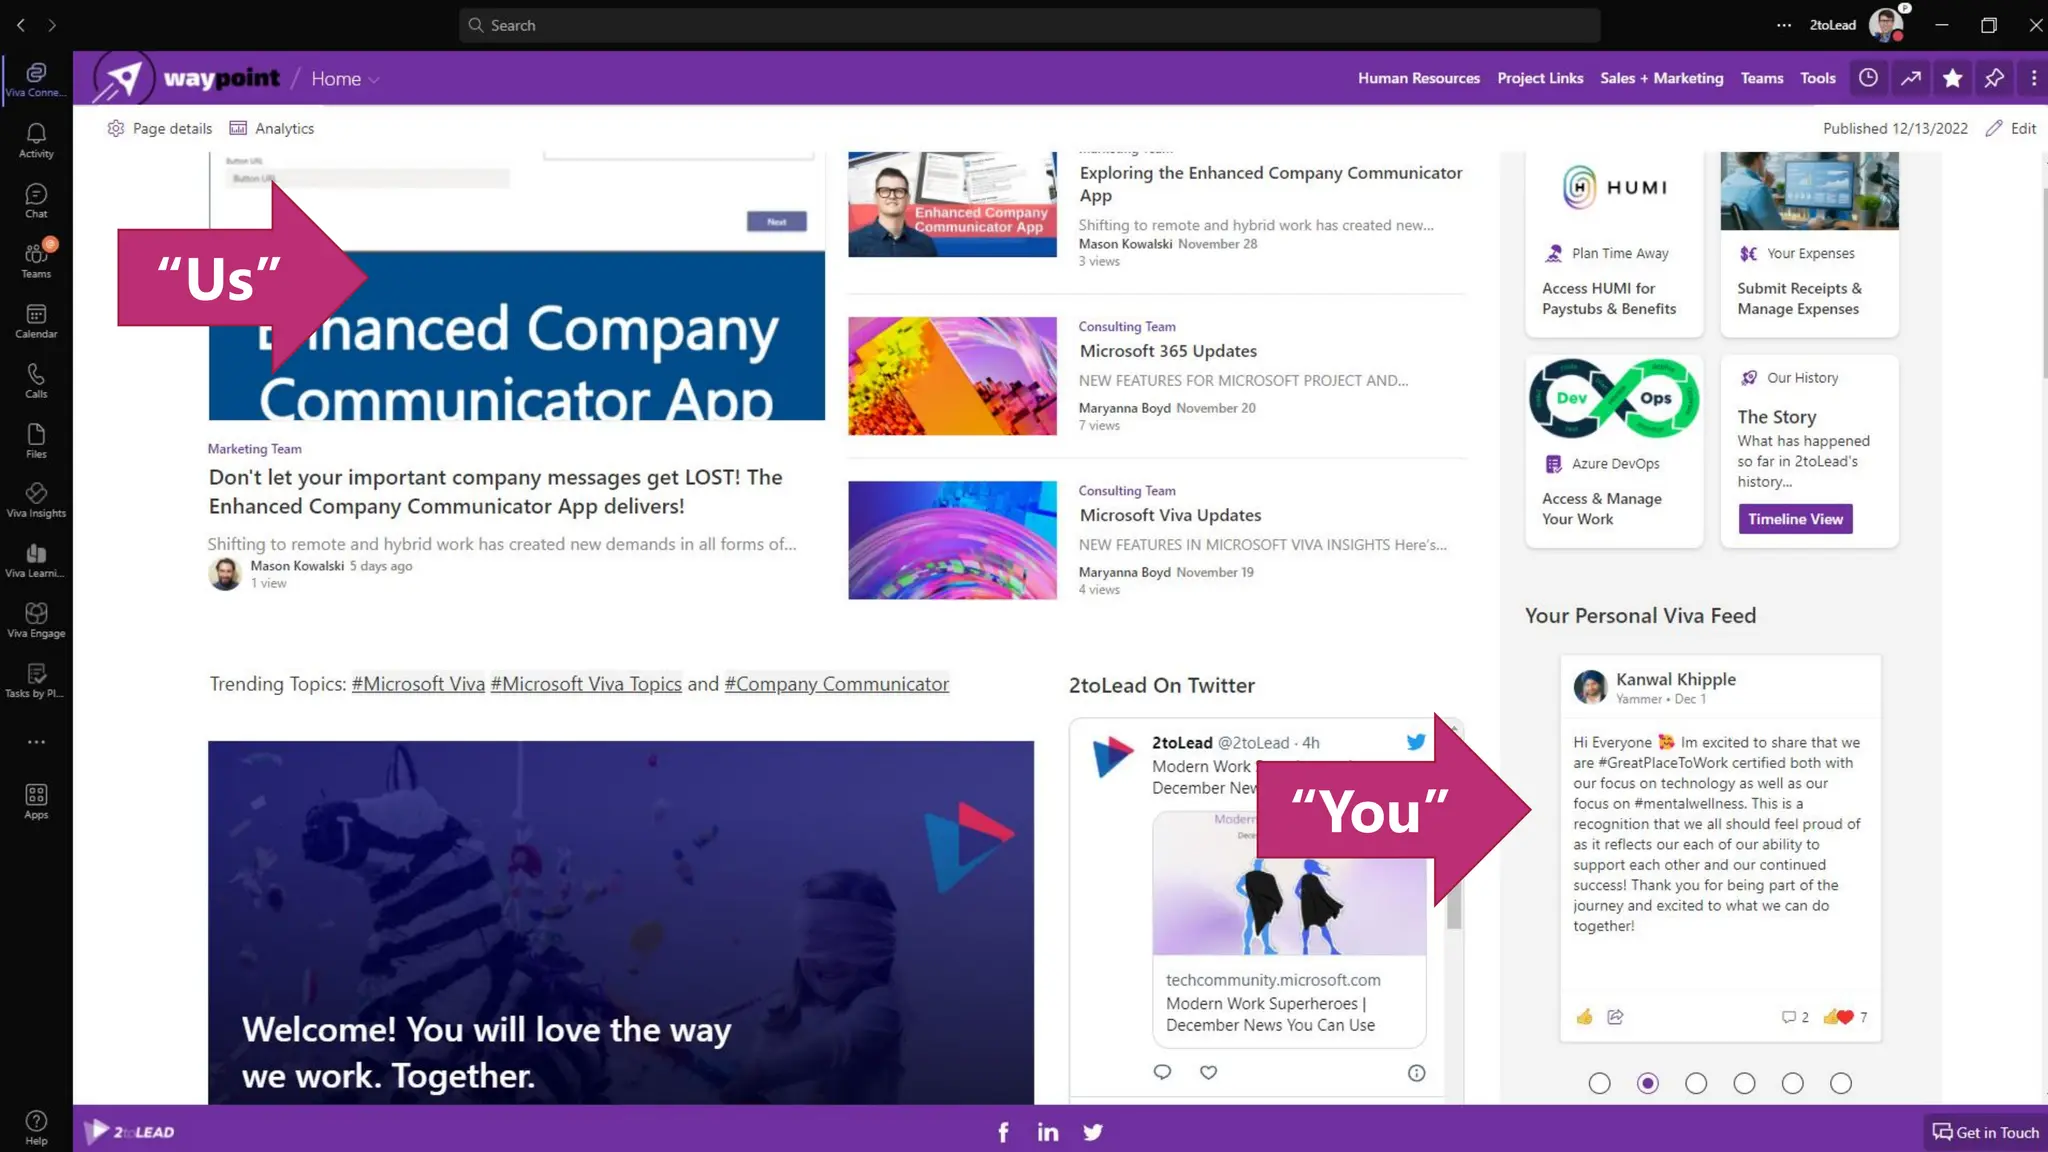
Task: Click the LinkedIn icon in footer
Action: pyautogui.click(x=1047, y=1132)
